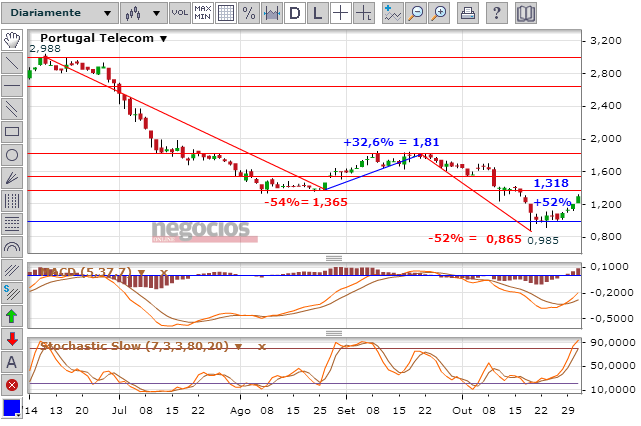Select the hand pan tool
Image resolution: width=641 pixels, height=426 pixels.
12,40
